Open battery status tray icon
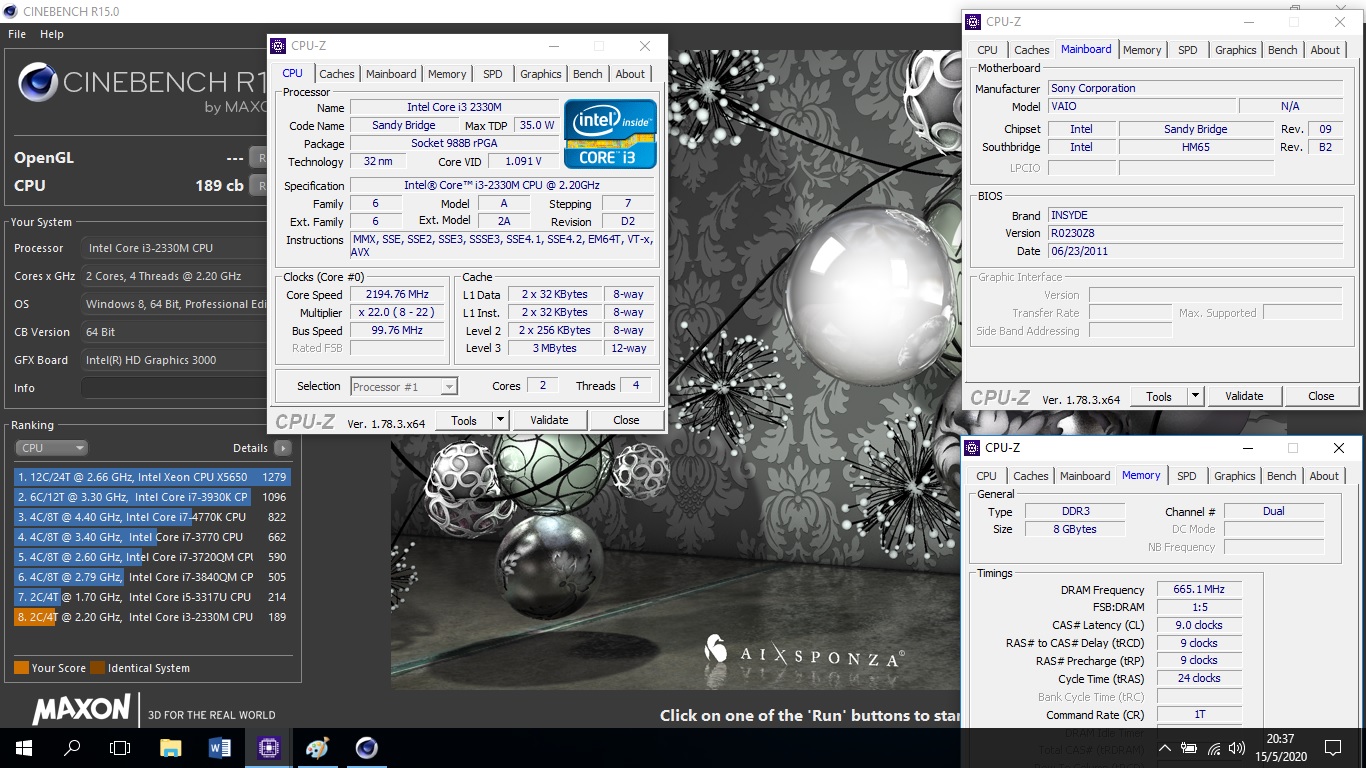This screenshot has width=1366, height=768. click(x=1189, y=748)
